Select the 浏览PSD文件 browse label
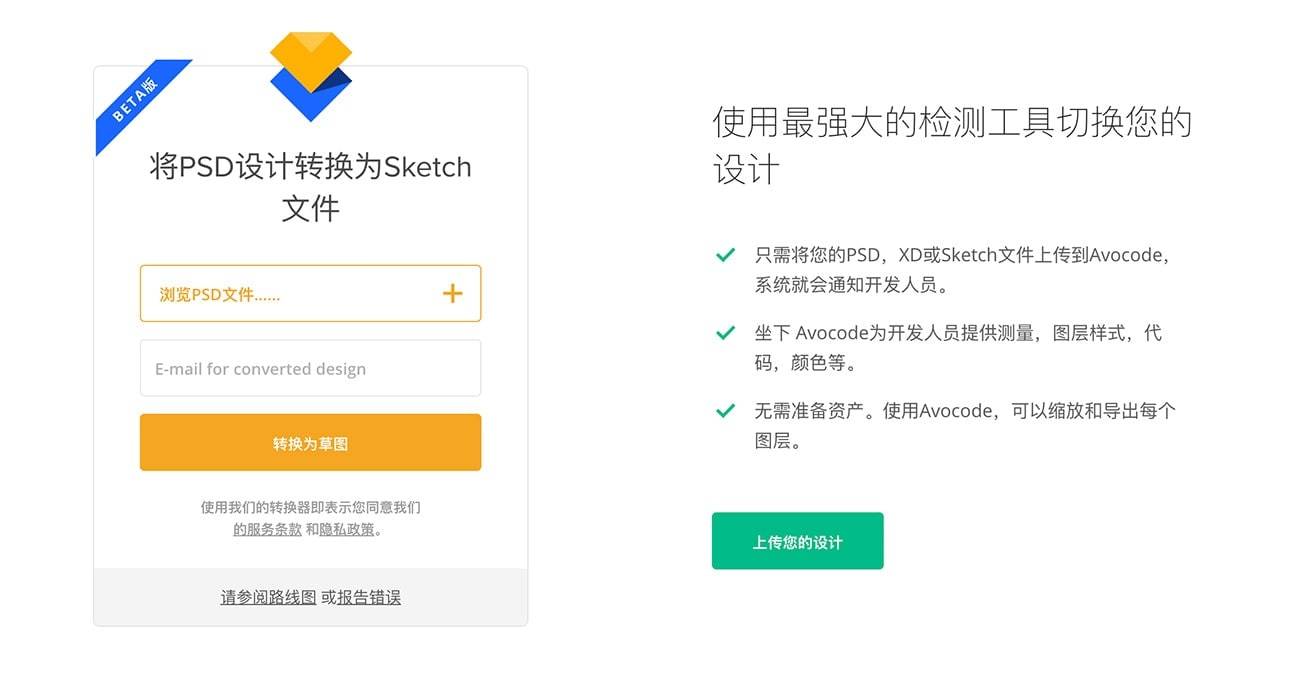The width and height of the screenshot is (1300, 683). (220, 295)
